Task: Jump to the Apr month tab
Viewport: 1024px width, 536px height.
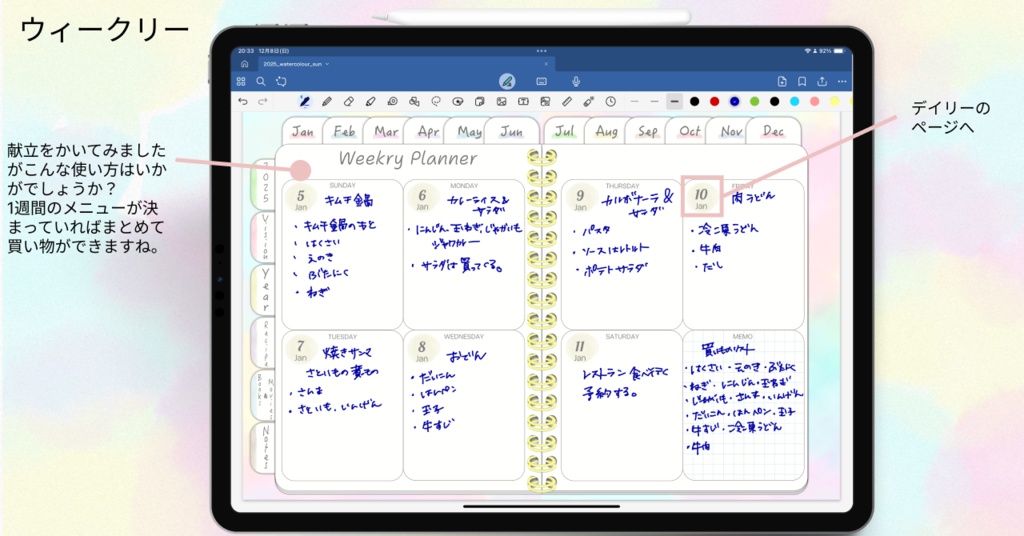Action: (x=428, y=131)
